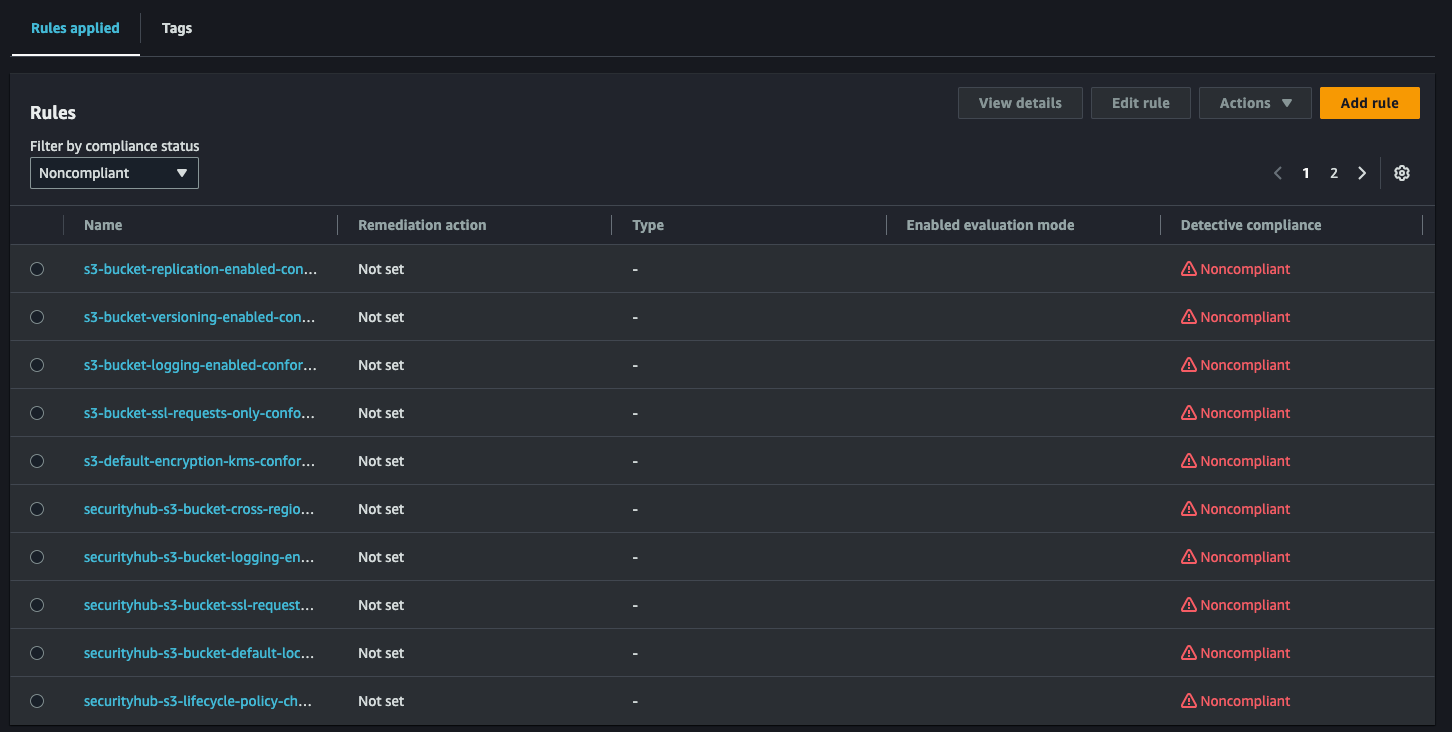The height and width of the screenshot is (732, 1452).
Task: Go to next page arrow
Action: coord(1362,173)
